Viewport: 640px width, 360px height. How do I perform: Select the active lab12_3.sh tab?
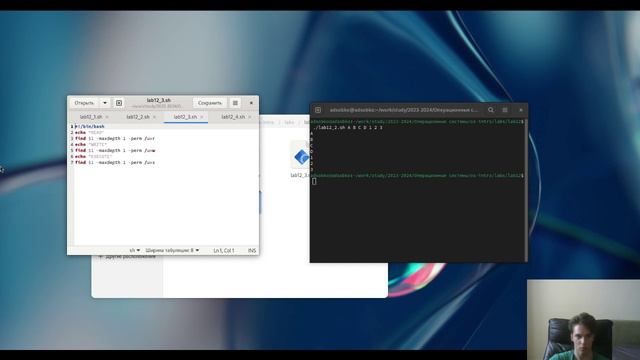coord(185,117)
